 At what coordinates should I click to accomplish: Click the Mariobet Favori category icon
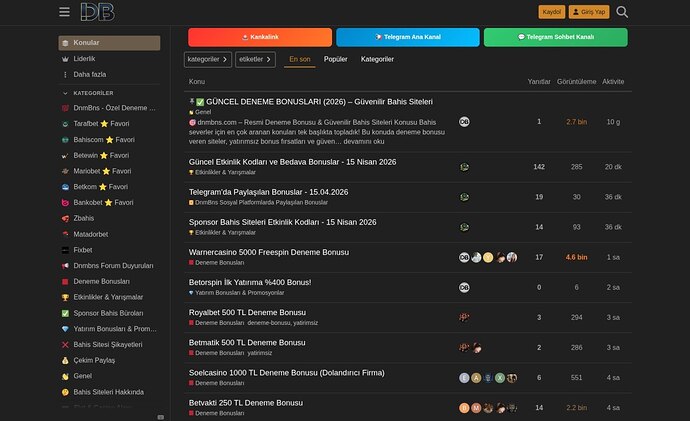click(65, 171)
